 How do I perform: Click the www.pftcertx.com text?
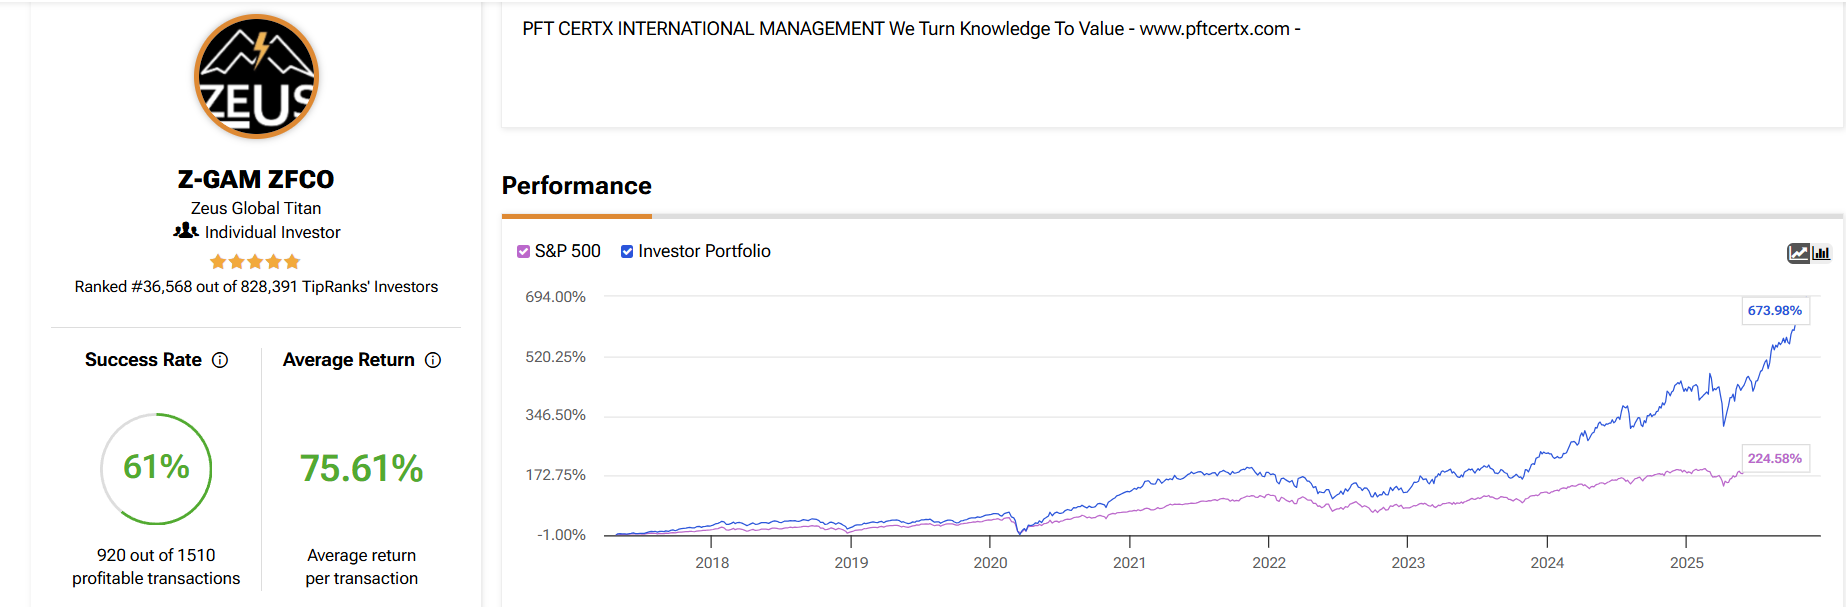click(1214, 29)
